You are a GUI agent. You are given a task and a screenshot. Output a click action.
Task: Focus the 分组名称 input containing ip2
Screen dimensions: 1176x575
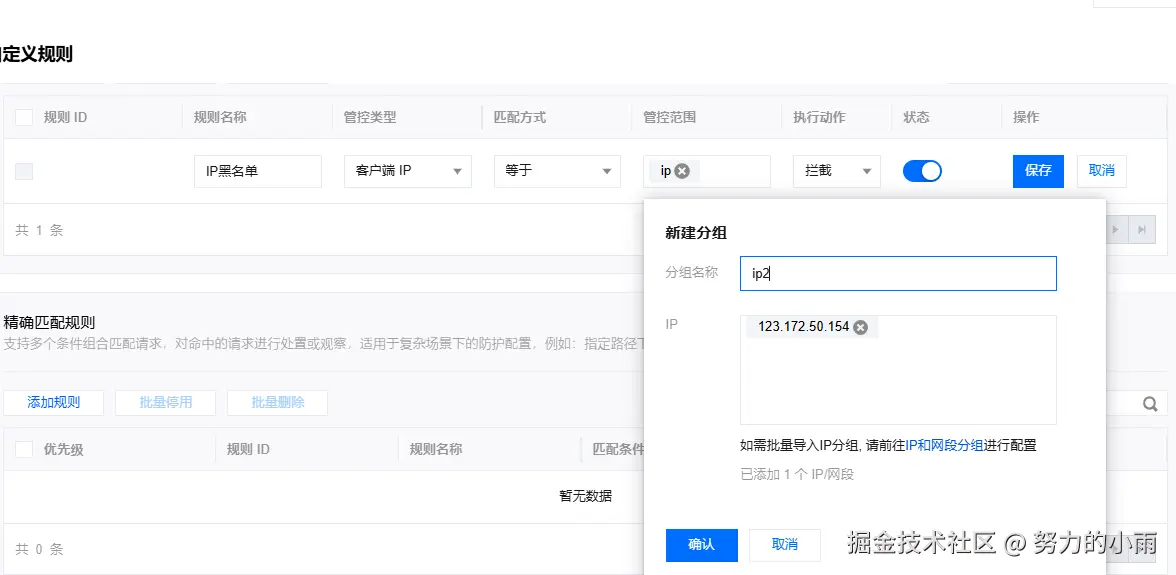pos(898,274)
